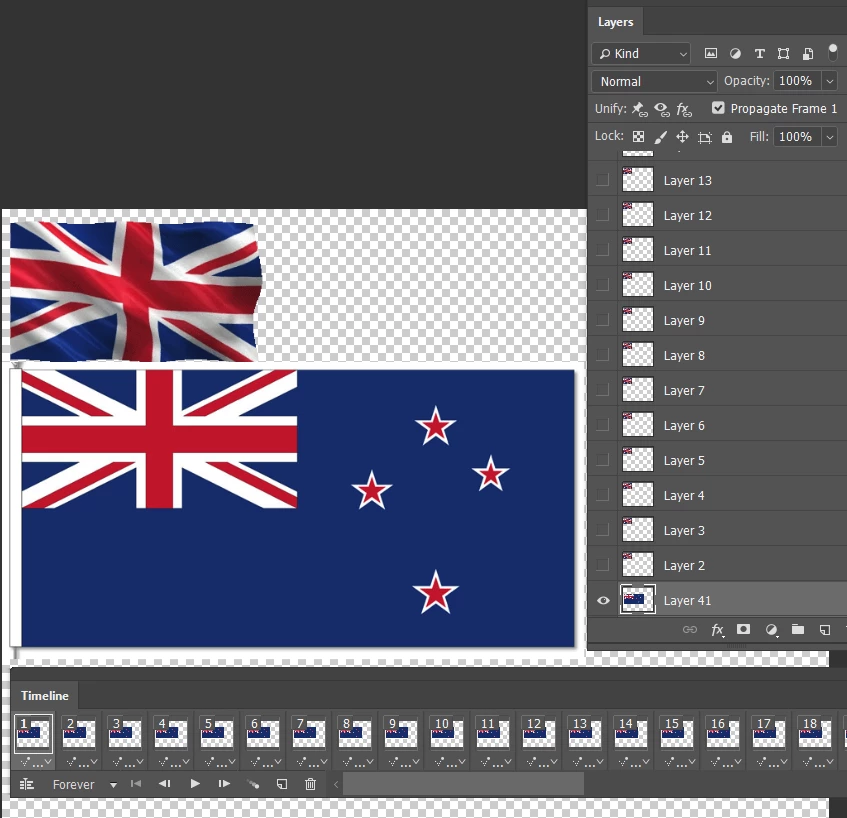Open the Forever looping options dropdown

point(85,785)
